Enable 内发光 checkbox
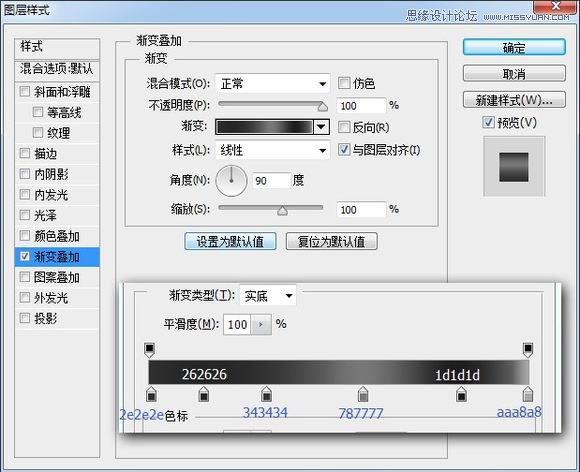 click(x=25, y=194)
